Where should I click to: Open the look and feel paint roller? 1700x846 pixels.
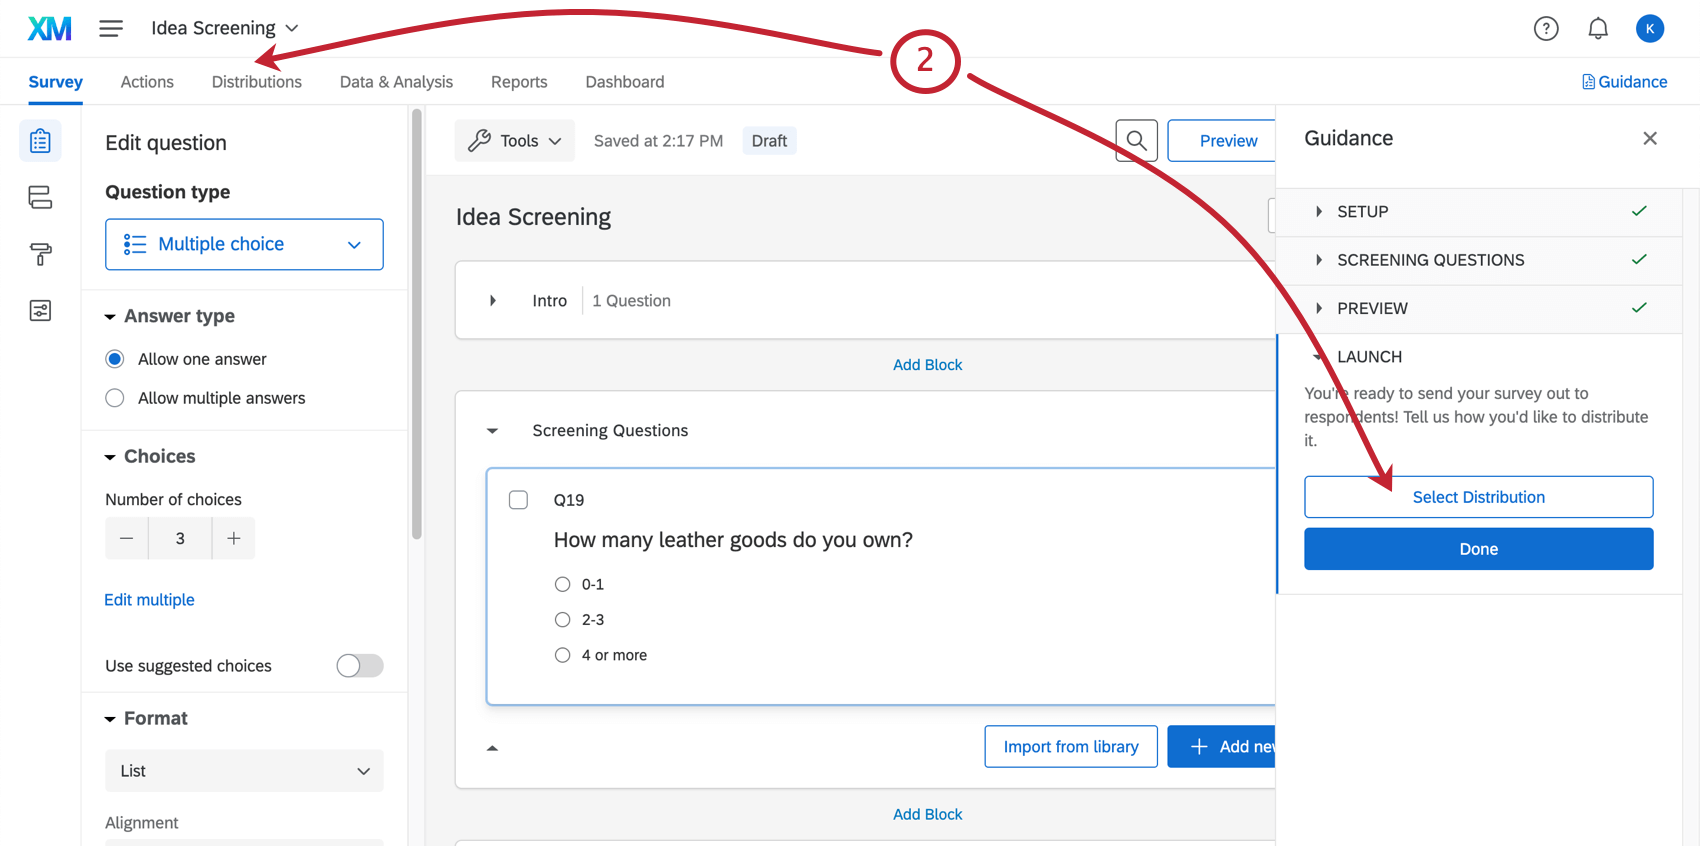[40, 254]
